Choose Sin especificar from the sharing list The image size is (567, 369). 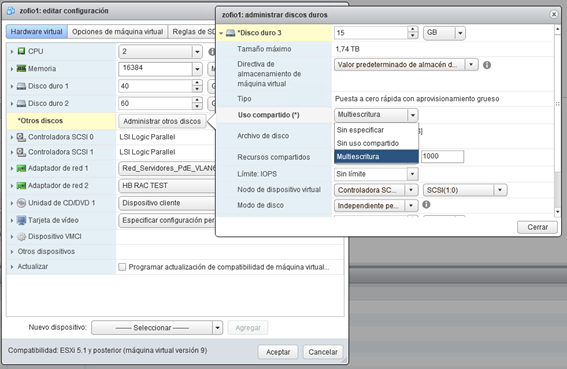pyautogui.click(x=376, y=130)
